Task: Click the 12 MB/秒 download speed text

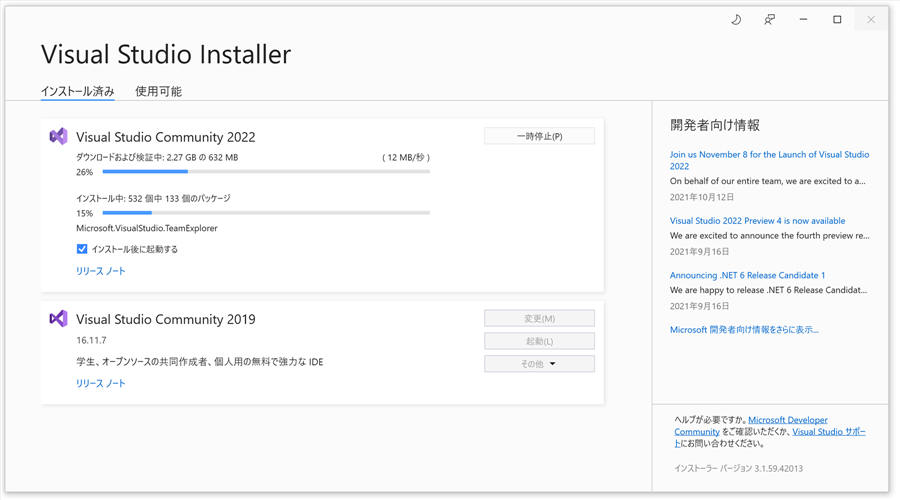Action: 406,157
